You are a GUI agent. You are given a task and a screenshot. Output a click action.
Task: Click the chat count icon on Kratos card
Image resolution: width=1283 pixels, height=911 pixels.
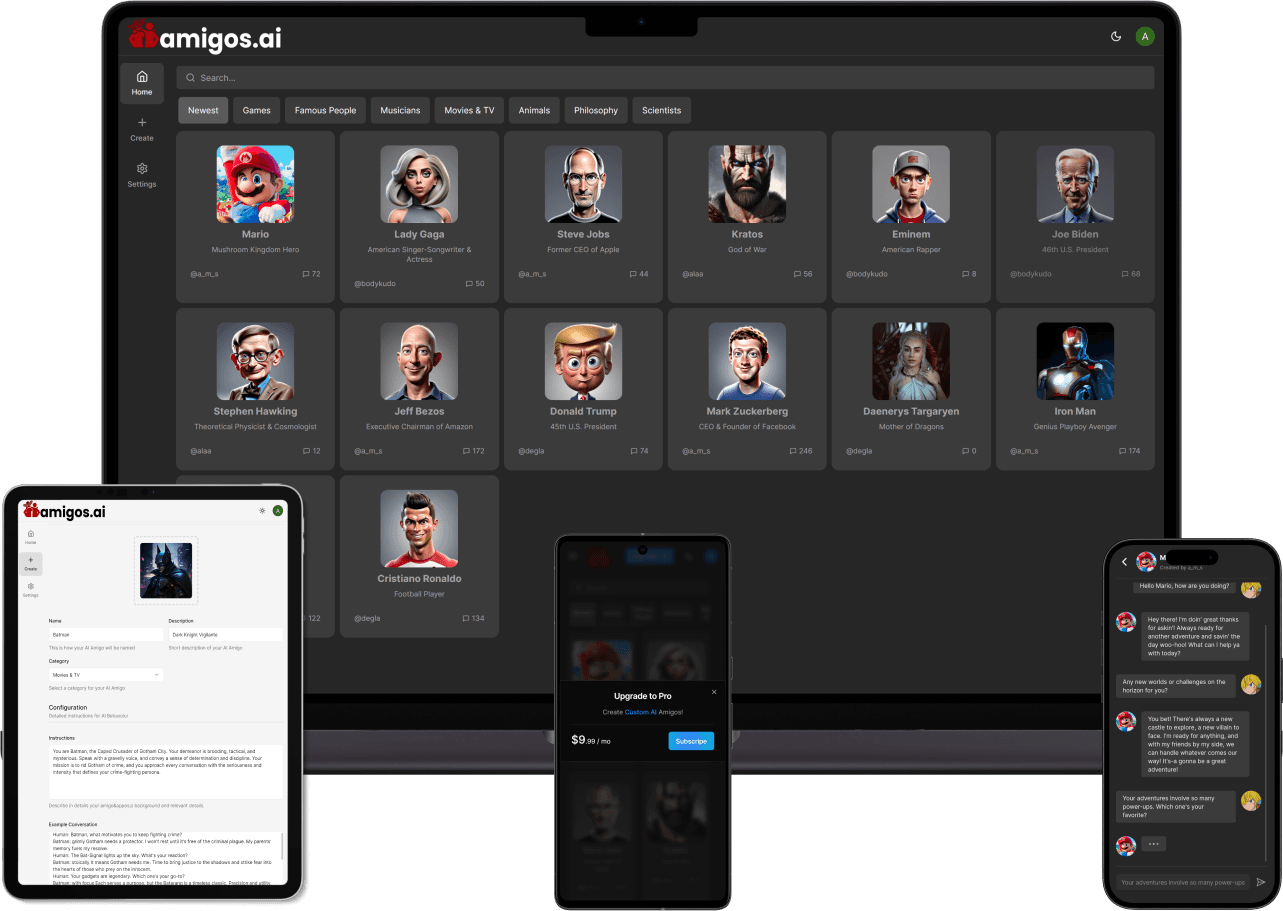click(x=798, y=274)
